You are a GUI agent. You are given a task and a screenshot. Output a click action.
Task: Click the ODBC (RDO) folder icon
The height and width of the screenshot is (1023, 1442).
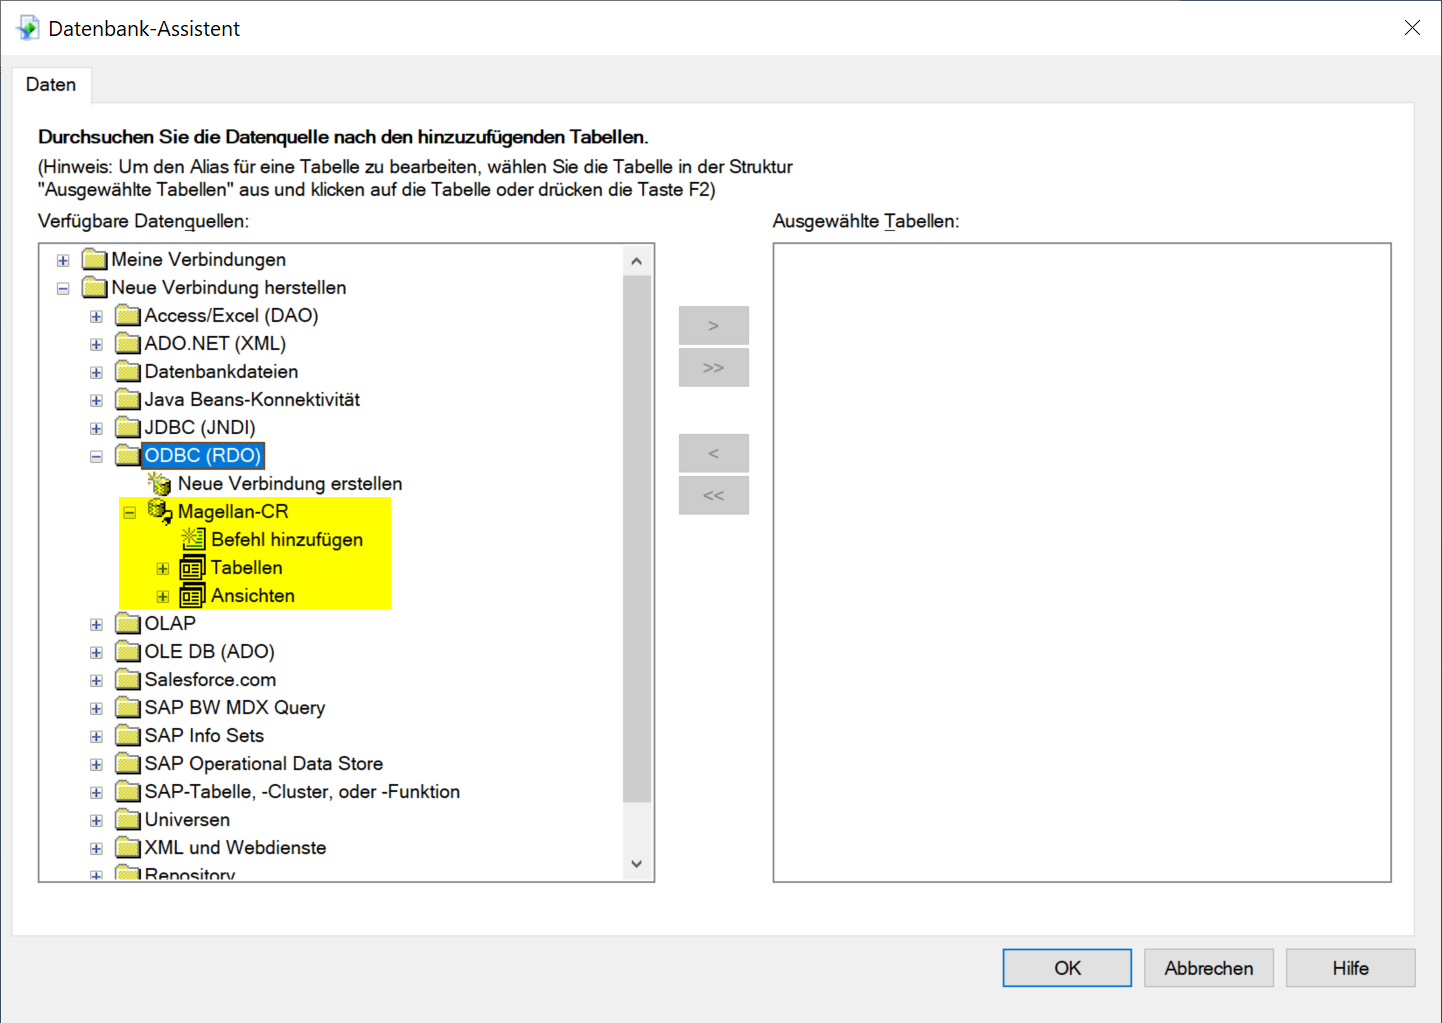coord(127,456)
